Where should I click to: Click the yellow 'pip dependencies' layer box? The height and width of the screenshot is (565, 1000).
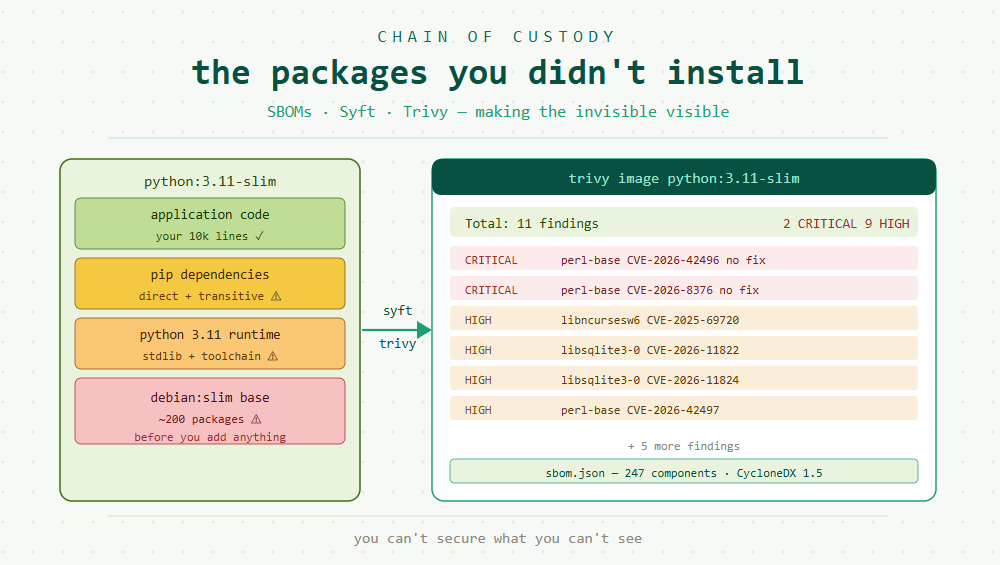tap(210, 283)
